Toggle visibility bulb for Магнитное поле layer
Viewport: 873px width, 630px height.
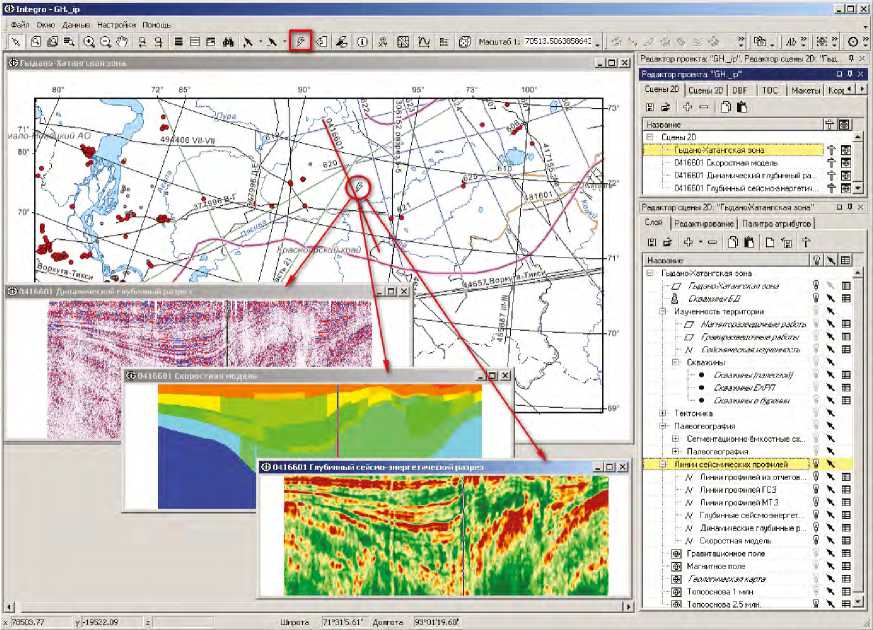click(x=817, y=566)
